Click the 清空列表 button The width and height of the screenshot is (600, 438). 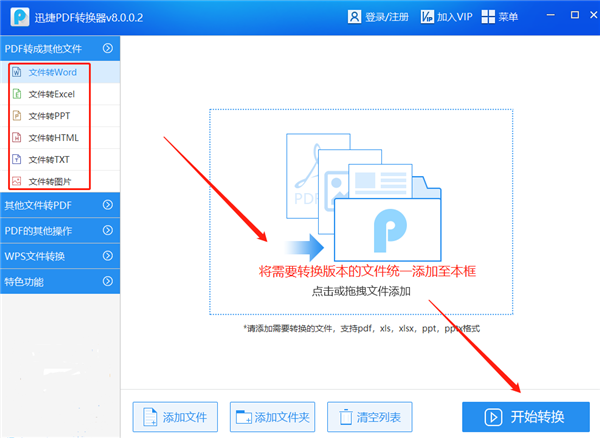tap(370, 417)
